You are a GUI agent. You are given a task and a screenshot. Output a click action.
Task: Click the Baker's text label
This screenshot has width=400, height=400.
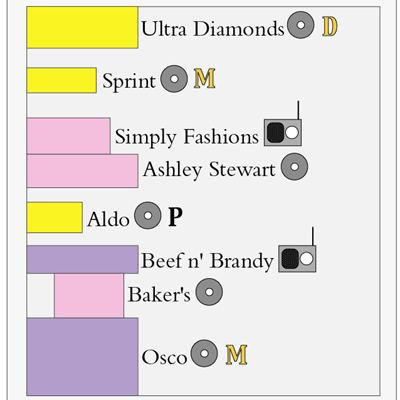point(159,295)
